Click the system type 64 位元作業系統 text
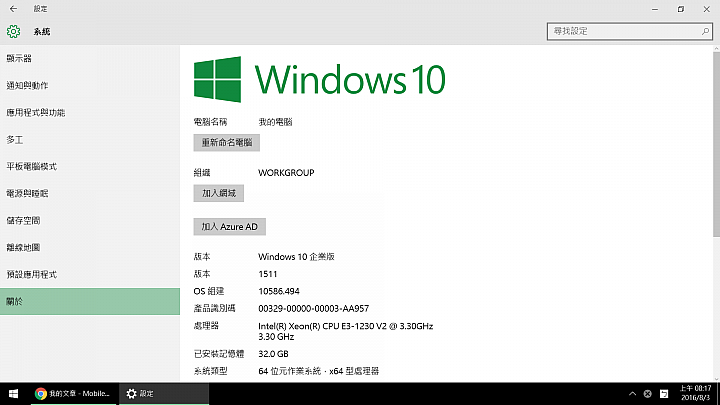Viewport: 720px width, 405px height. coord(319,371)
